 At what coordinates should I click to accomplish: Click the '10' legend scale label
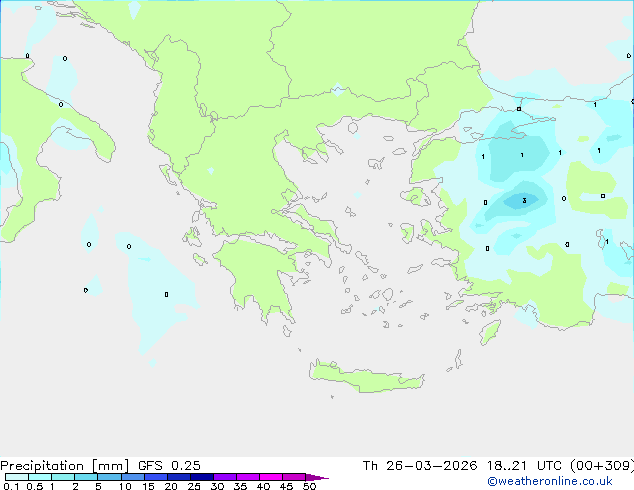tap(125, 486)
